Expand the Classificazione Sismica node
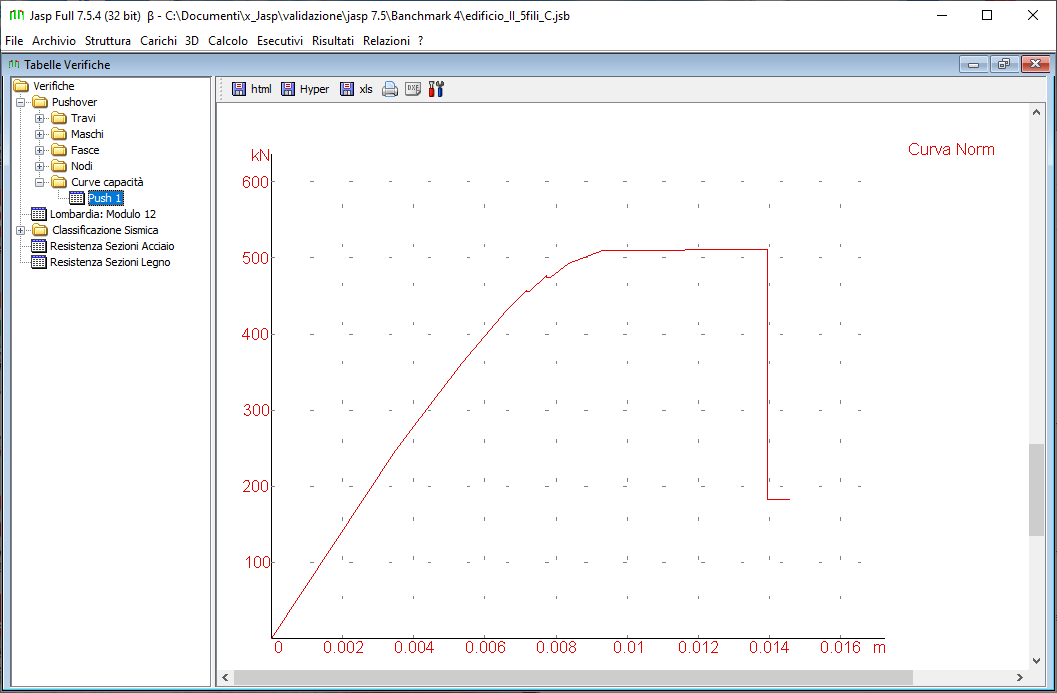This screenshot has height=693, width=1057. point(21,231)
